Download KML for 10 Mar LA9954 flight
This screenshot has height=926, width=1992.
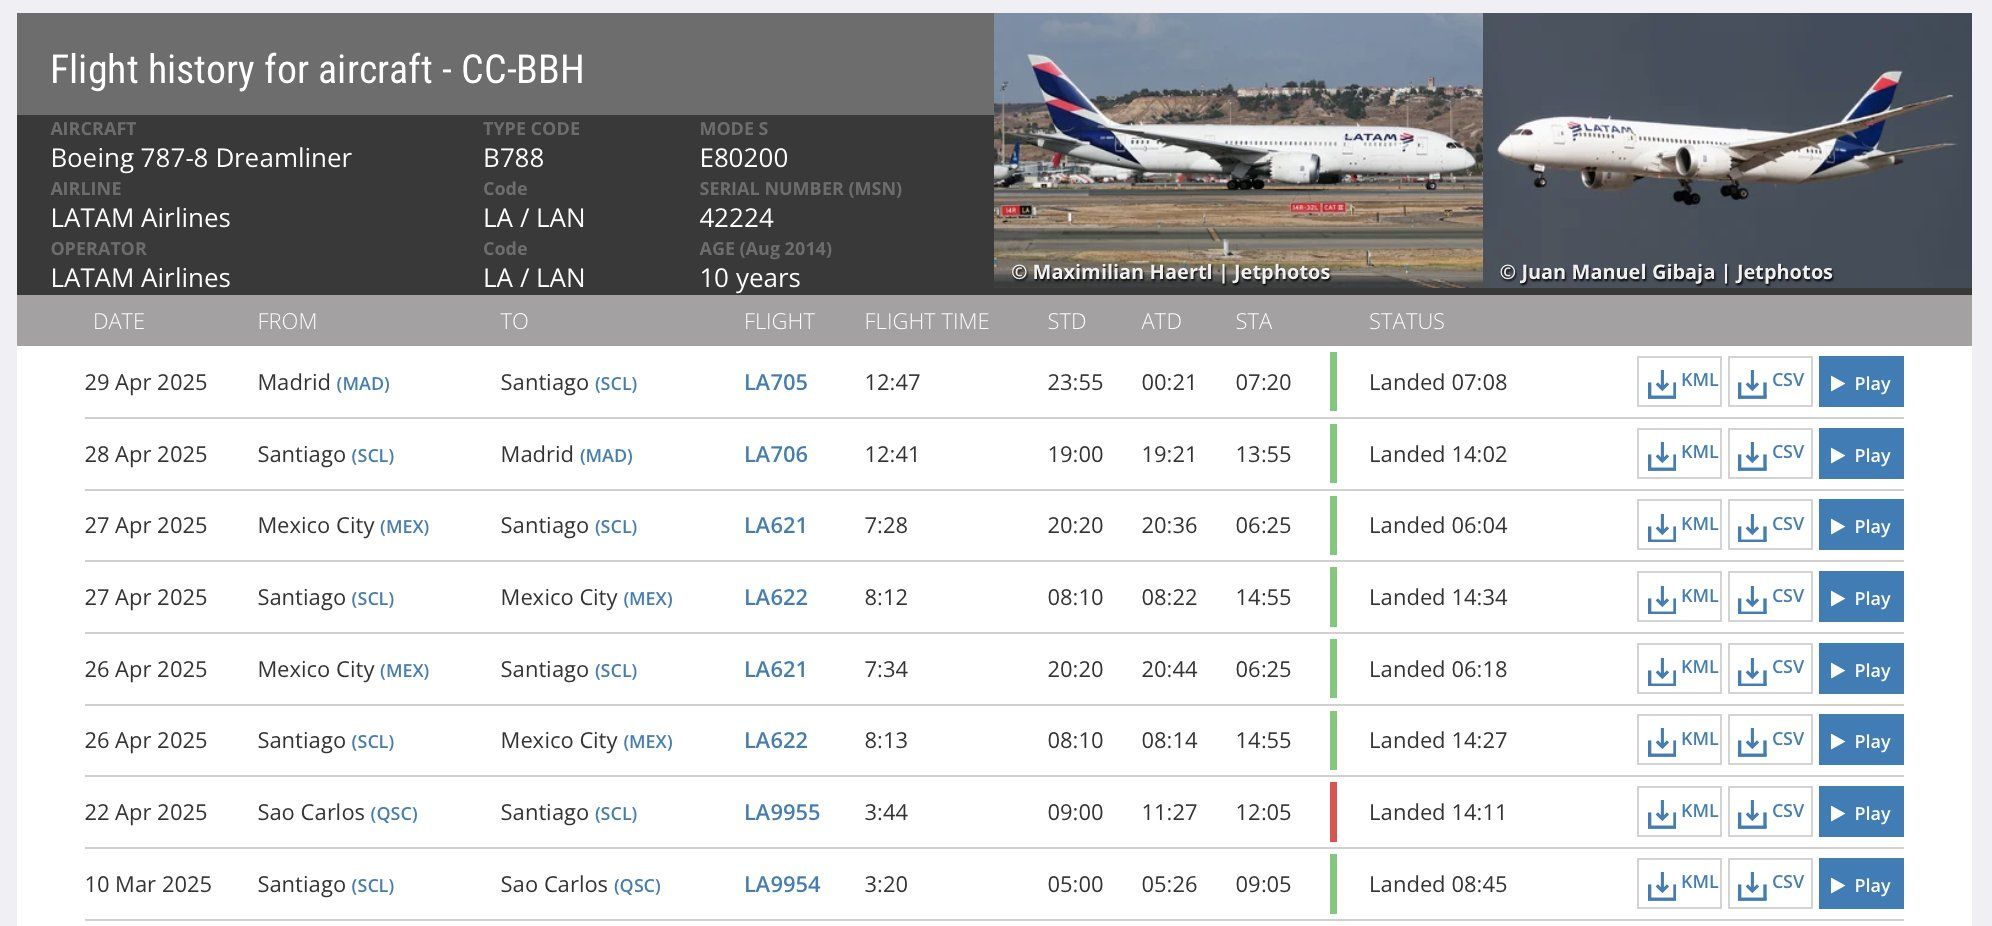(x=1679, y=884)
